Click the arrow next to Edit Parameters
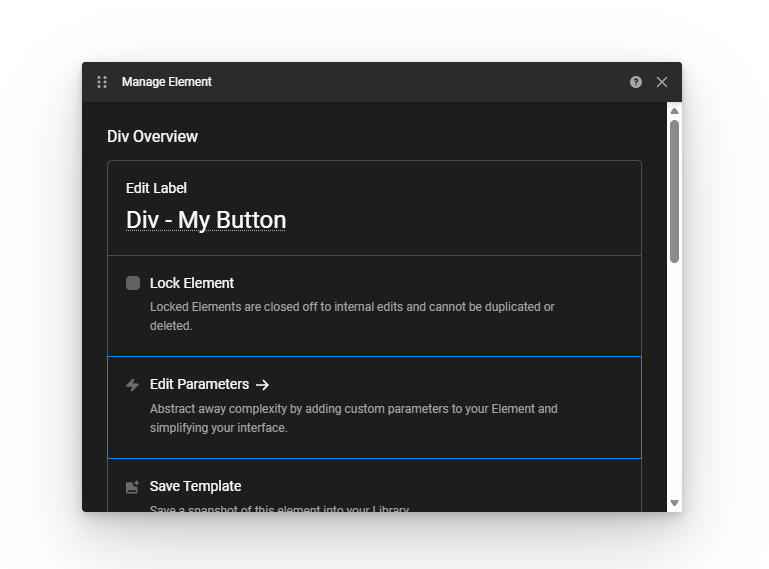769x569 pixels. click(263, 385)
